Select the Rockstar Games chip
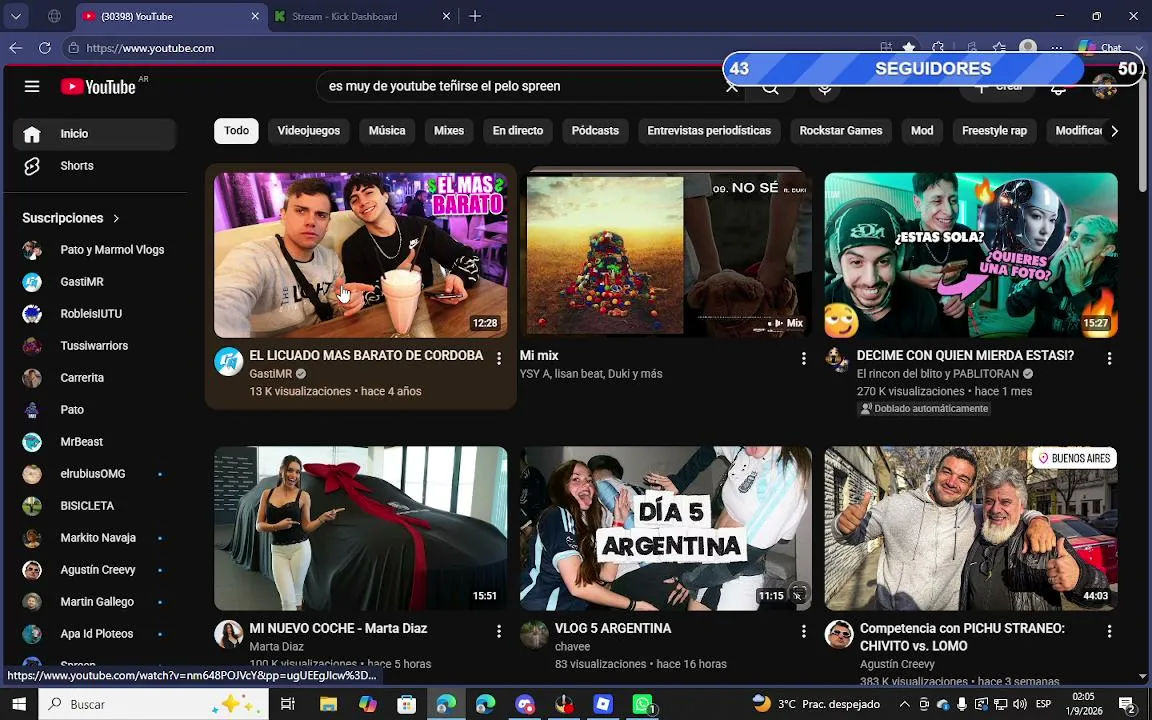Viewport: 1152px width, 720px height. [840, 131]
